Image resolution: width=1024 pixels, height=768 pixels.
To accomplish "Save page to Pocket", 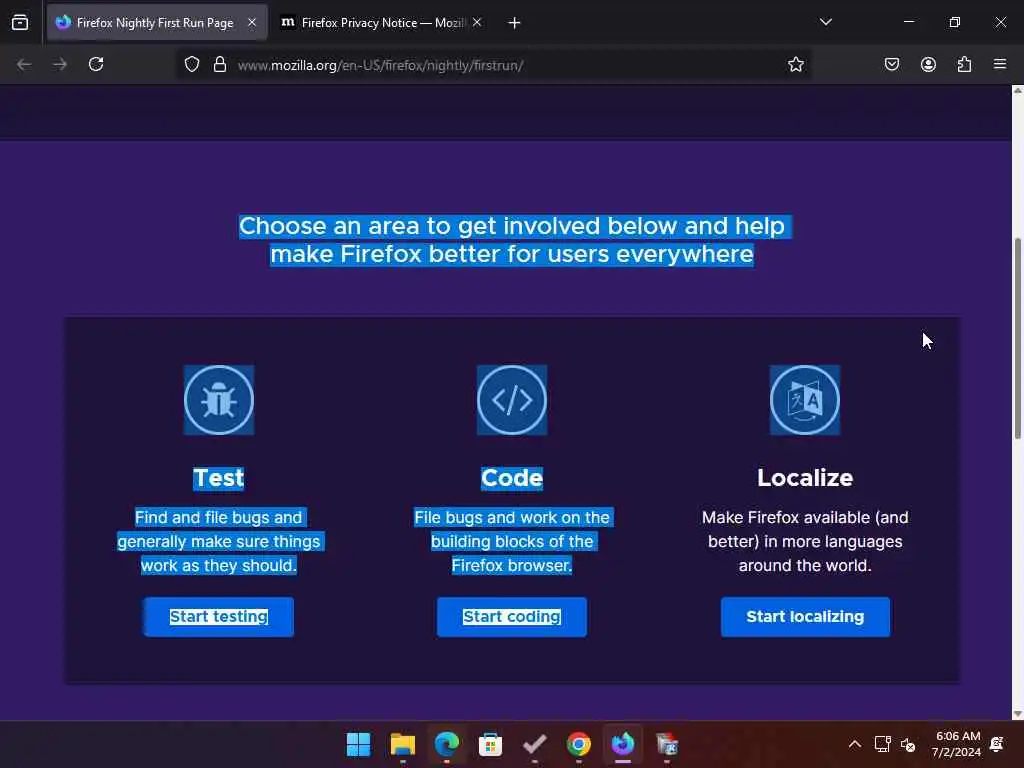I will click(x=892, y=64).
